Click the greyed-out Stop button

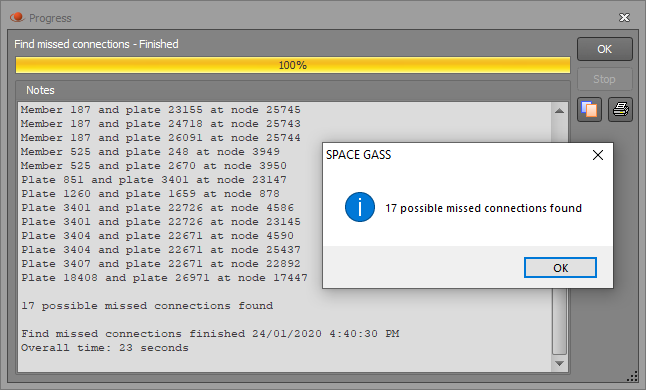(604, 79)
